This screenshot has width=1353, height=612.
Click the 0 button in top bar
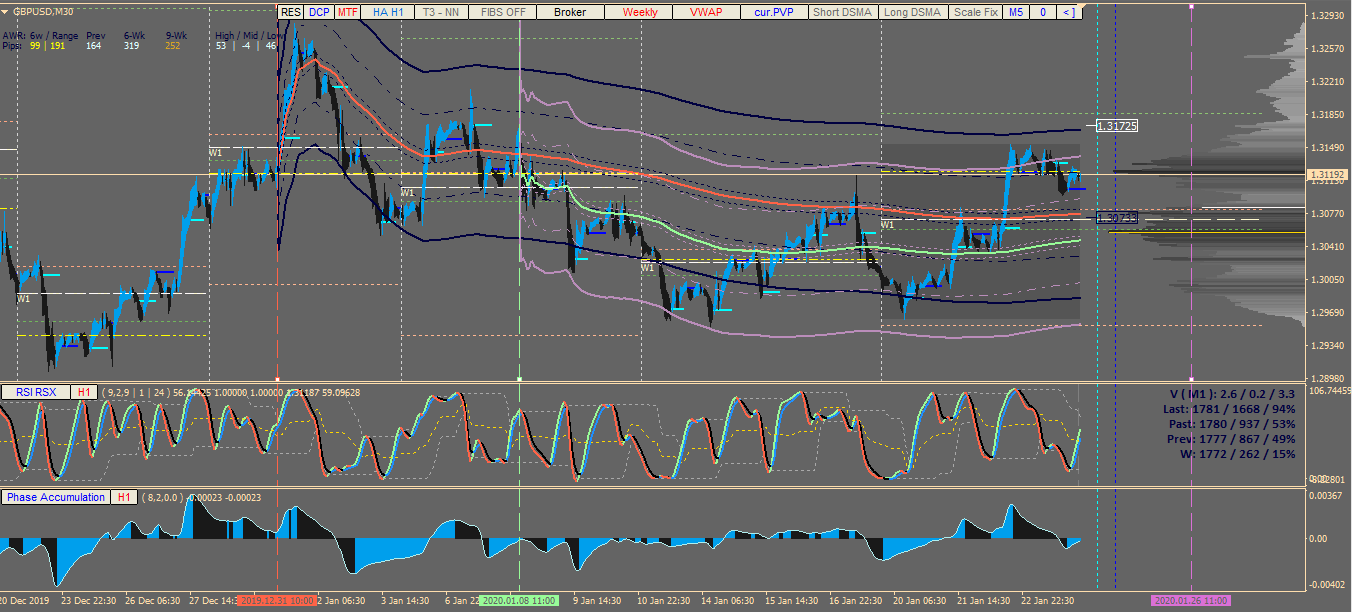pos(1043,12)
